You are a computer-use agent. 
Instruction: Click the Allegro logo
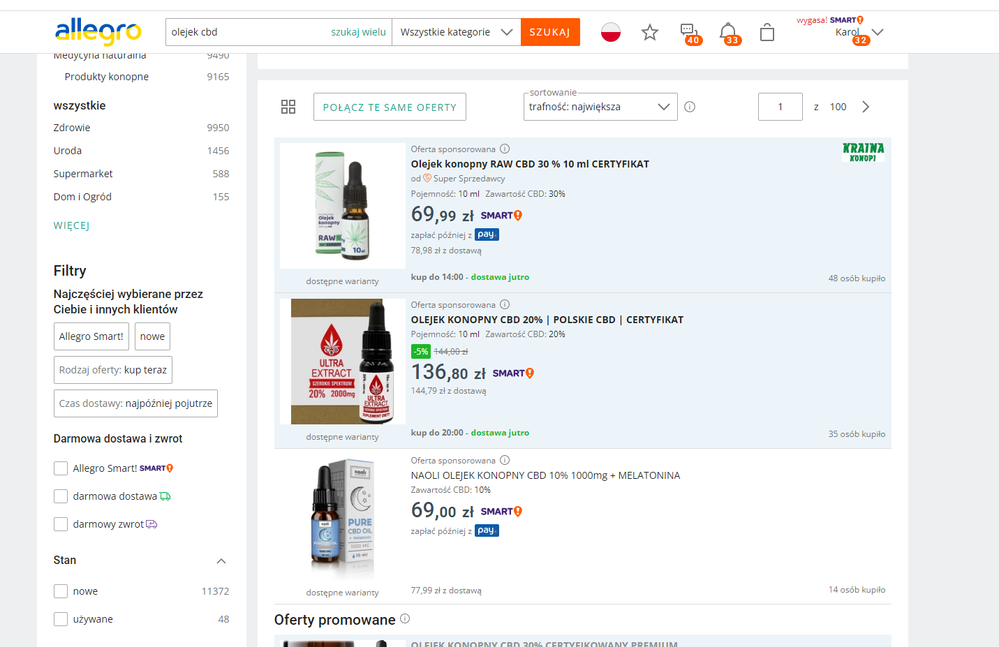point(98,32)
